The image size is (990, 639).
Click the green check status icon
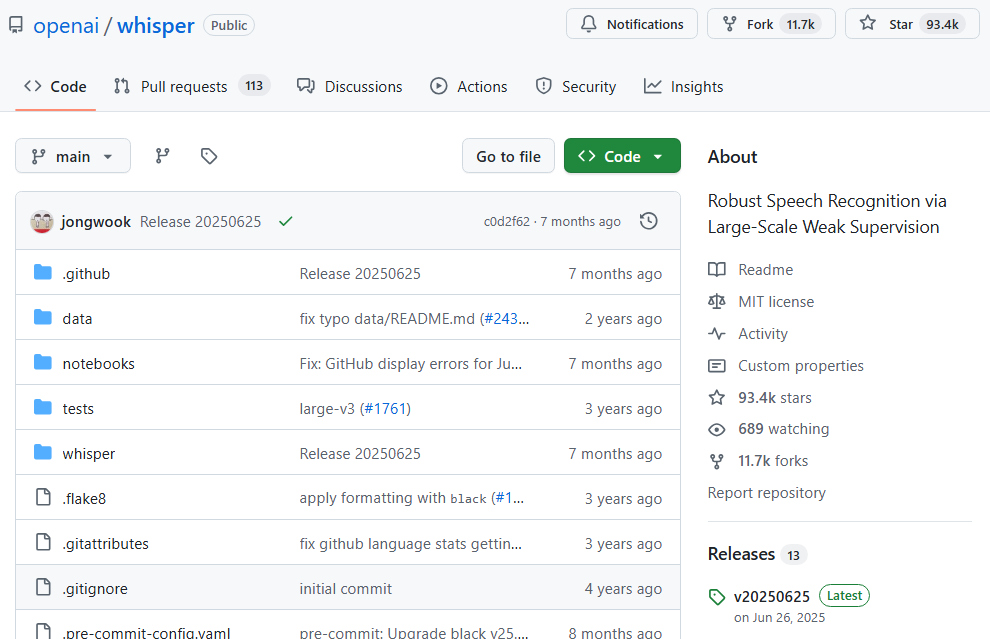(x=285, y=222)
